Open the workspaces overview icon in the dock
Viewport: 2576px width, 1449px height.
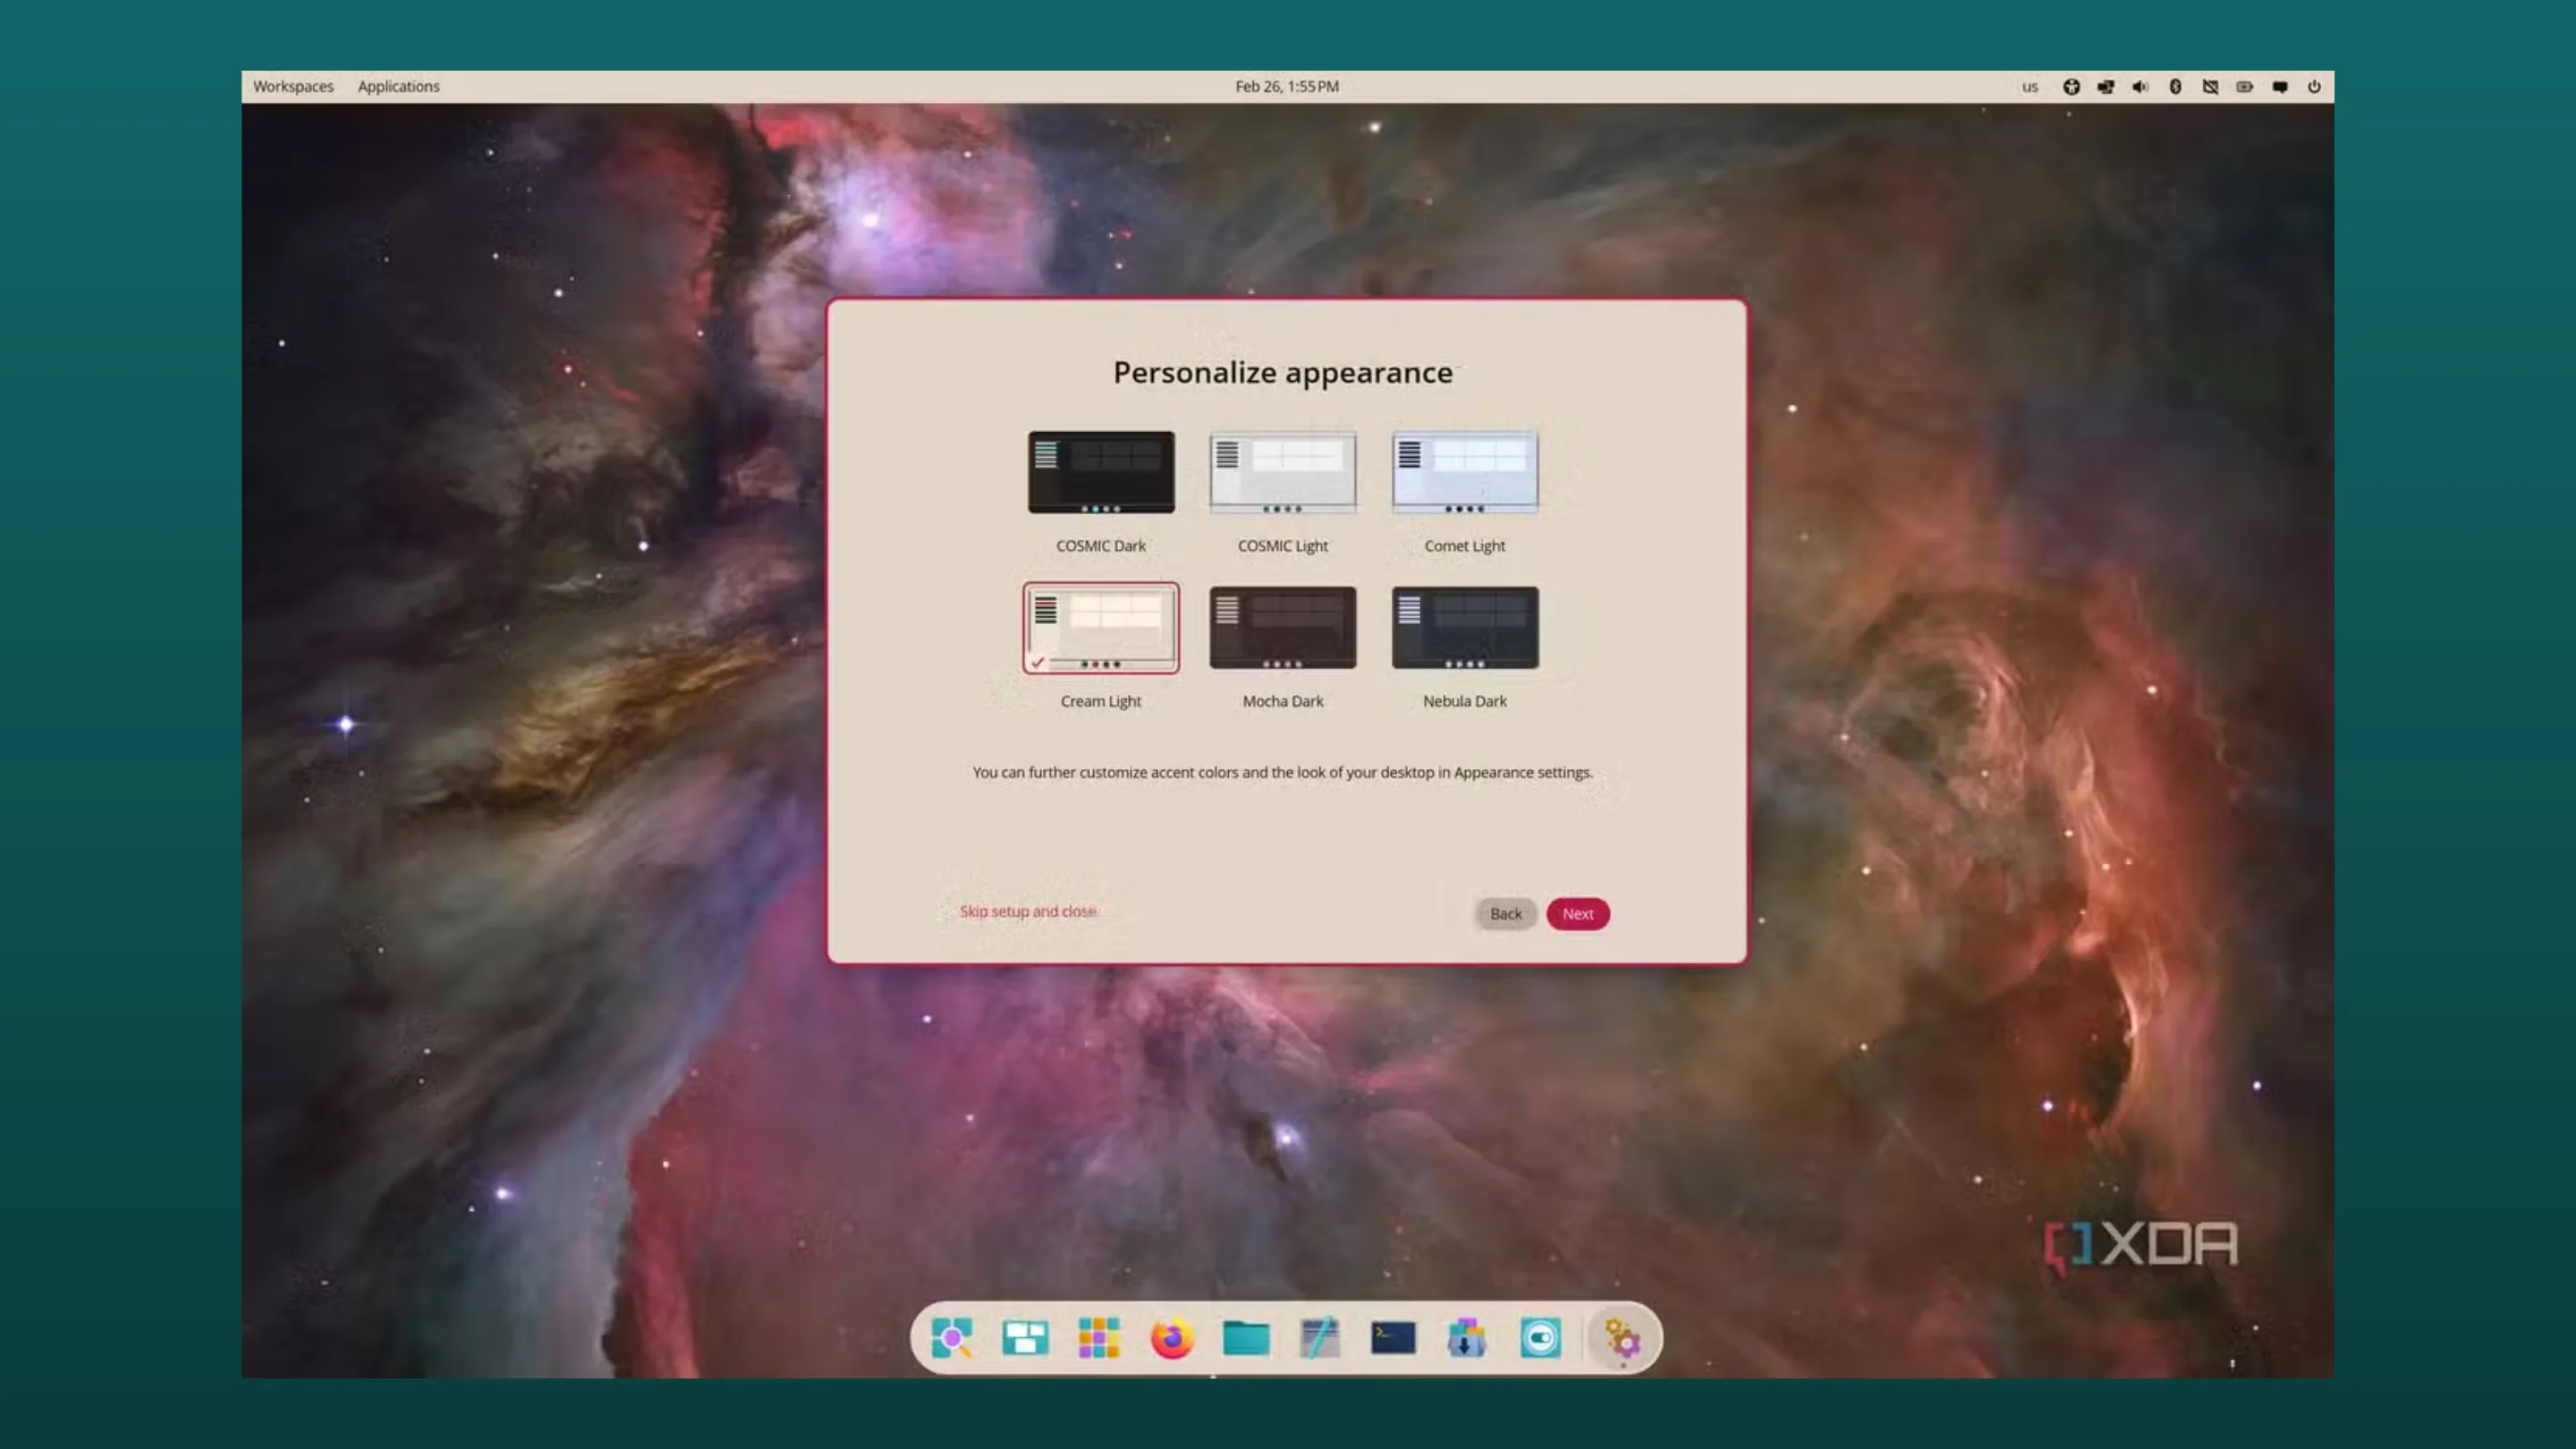tap(1025, 1337)
